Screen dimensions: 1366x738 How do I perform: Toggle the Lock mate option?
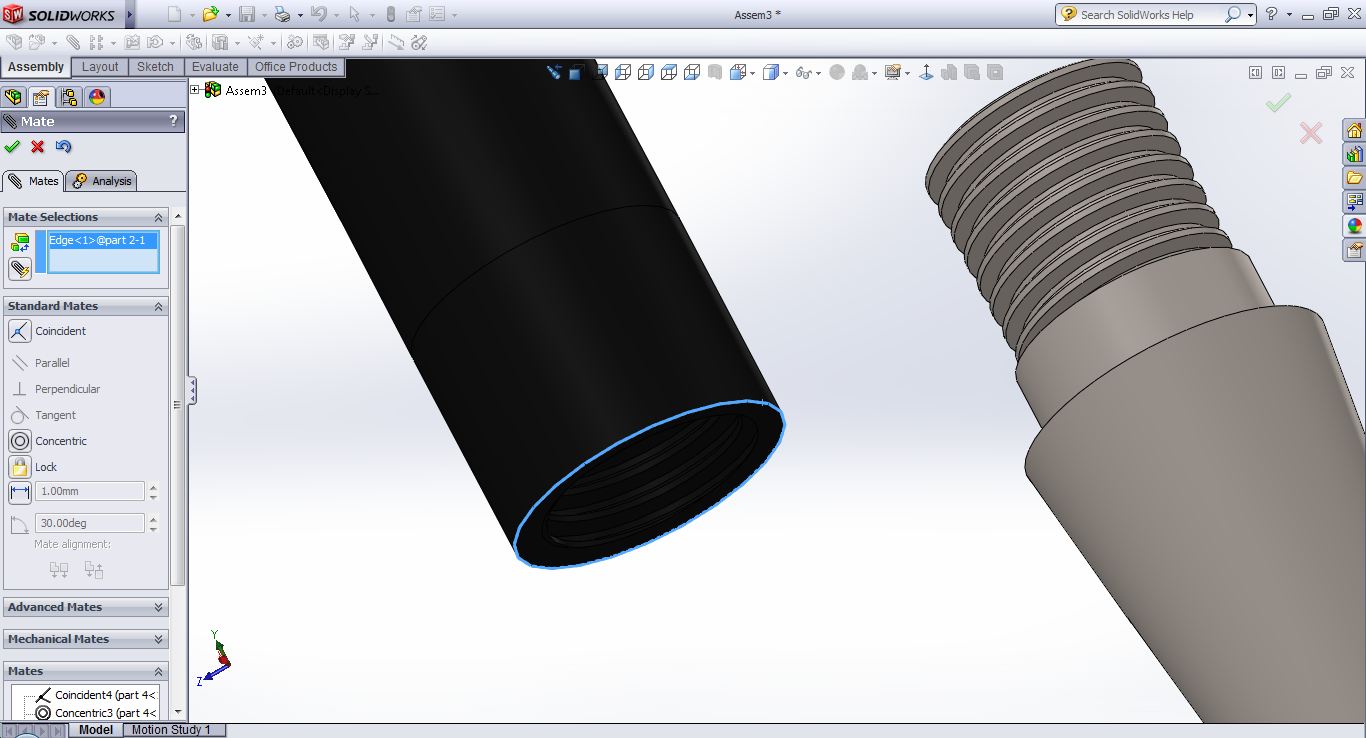point(20,467)
